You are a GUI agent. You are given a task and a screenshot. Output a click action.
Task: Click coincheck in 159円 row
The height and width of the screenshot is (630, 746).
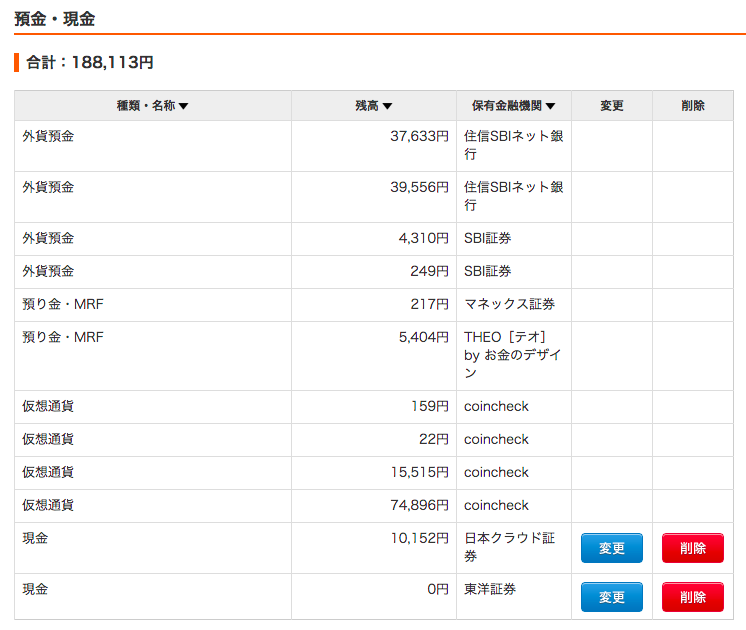click(496, 406)
